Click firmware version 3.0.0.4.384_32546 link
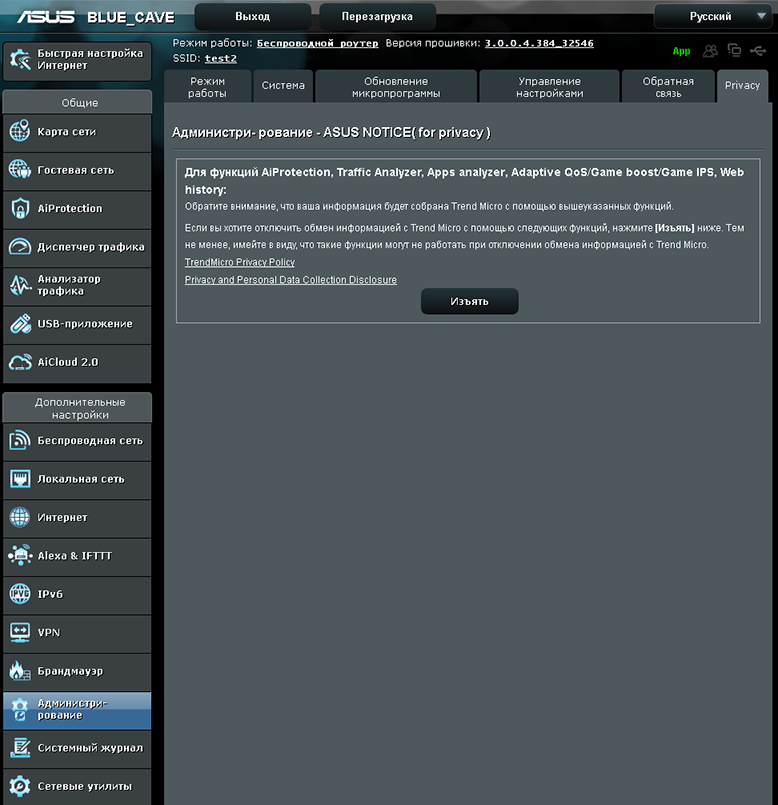Viewport: 778px width, 805px height. [x=539, y=43]
